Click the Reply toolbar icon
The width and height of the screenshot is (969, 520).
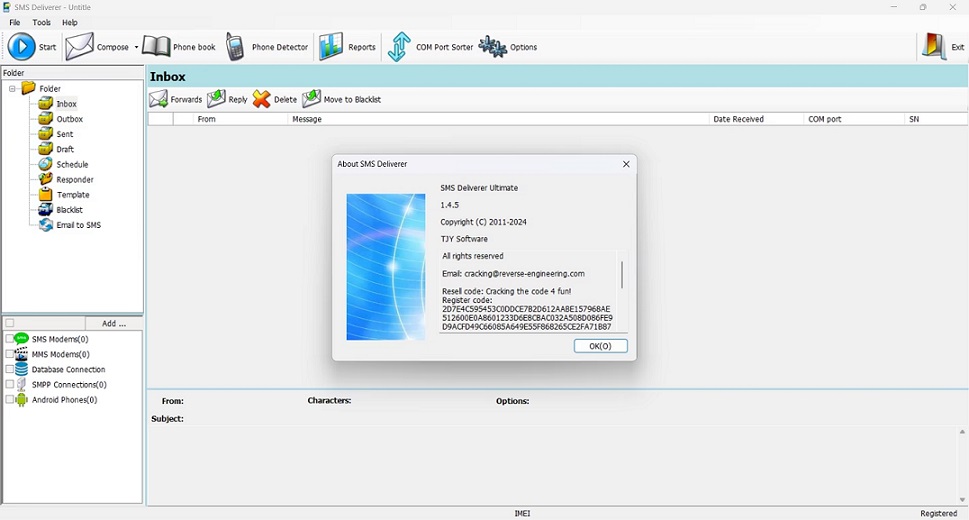click(x=216, y=99)
